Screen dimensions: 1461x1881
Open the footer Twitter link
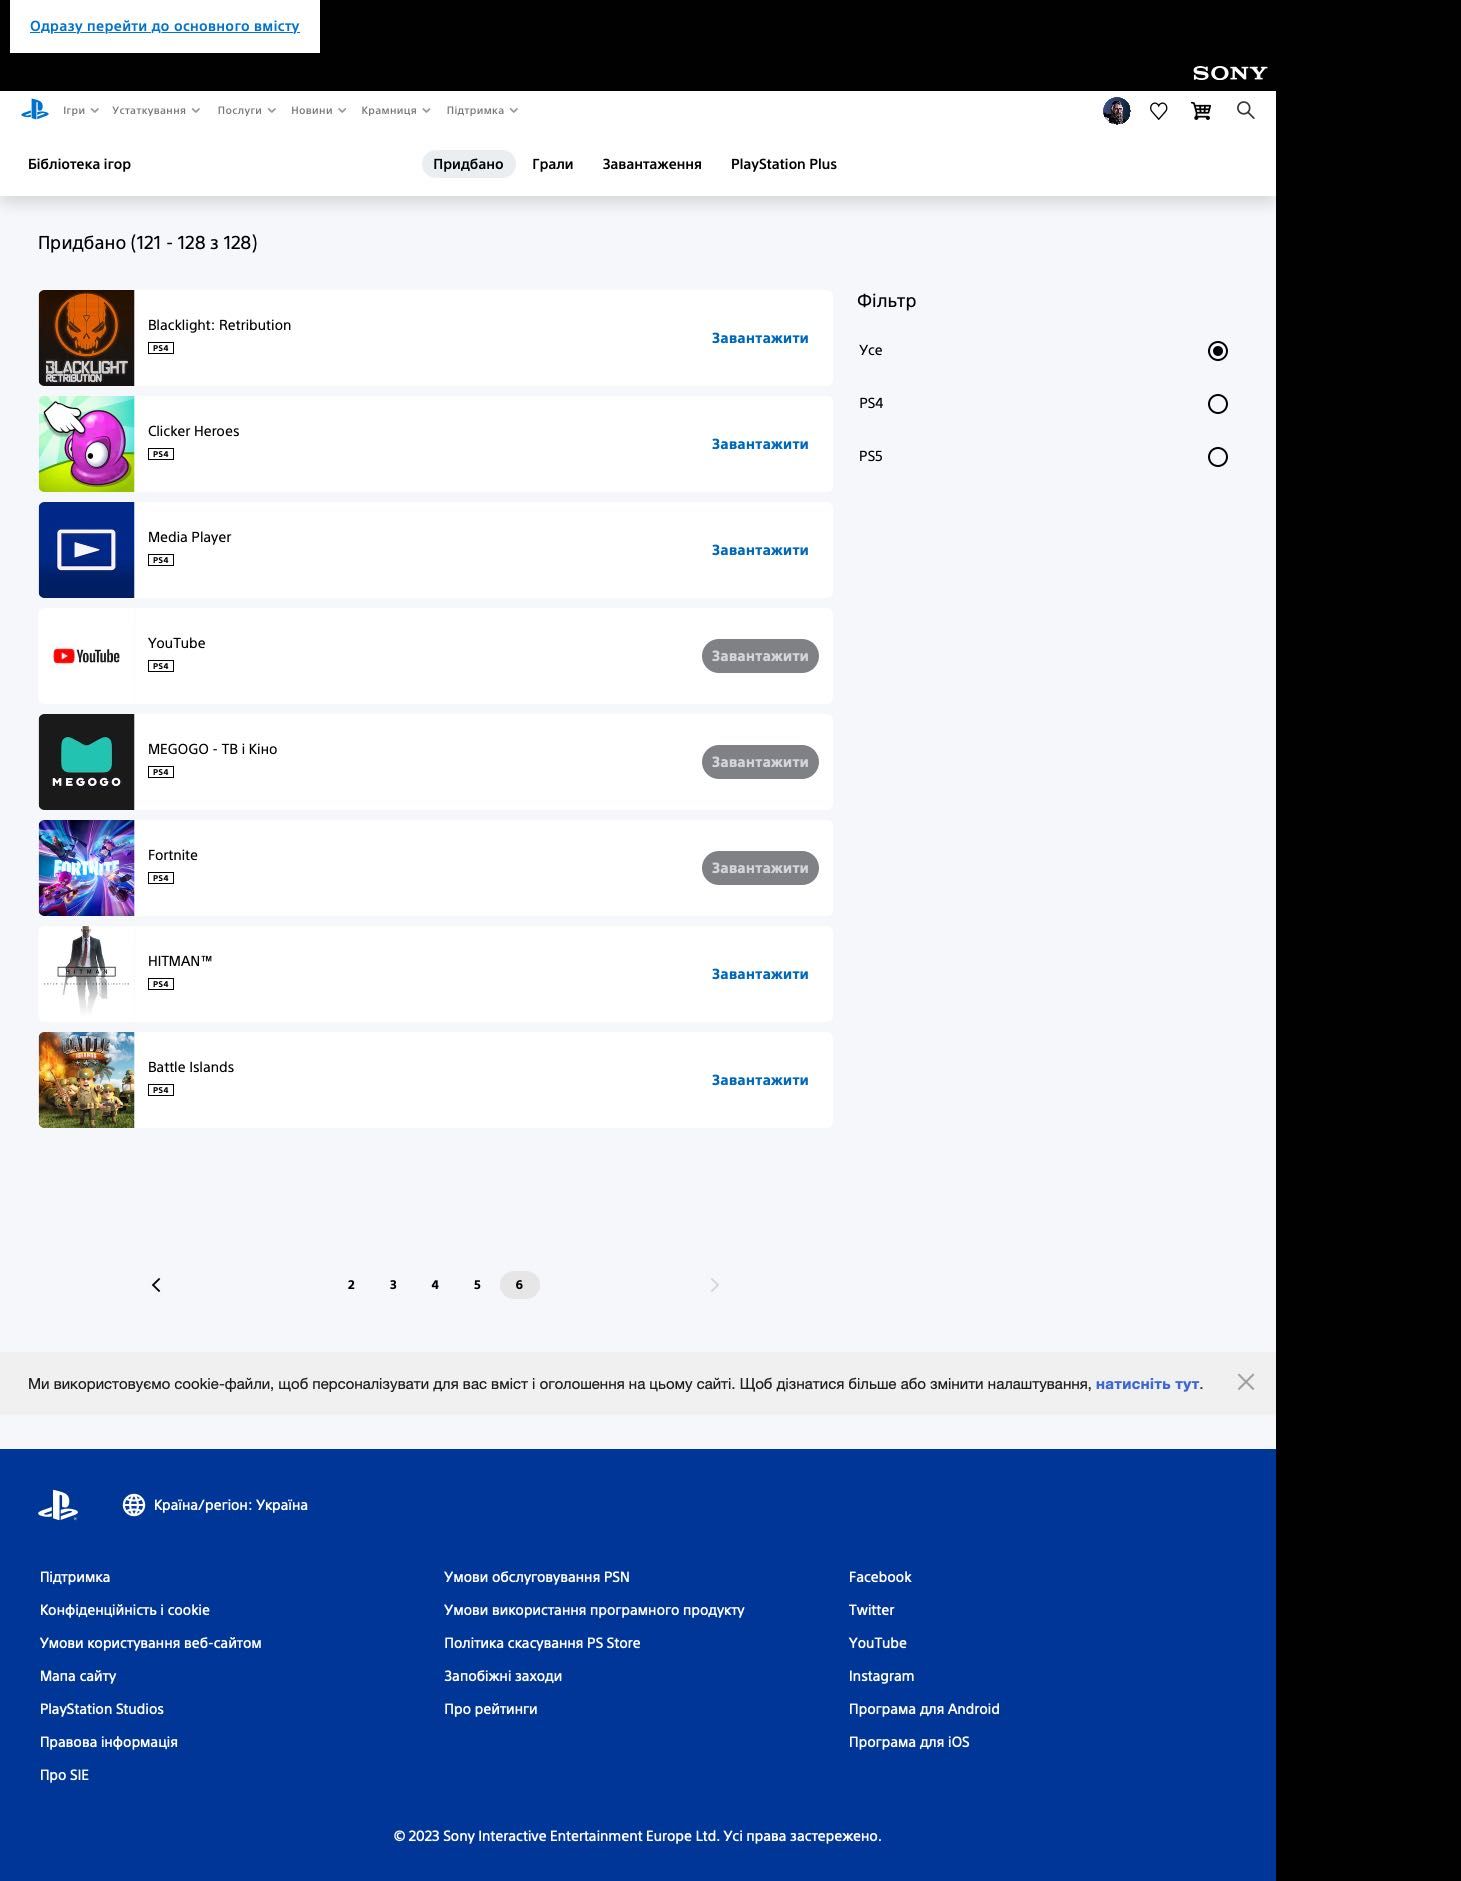pos(872,1610)
